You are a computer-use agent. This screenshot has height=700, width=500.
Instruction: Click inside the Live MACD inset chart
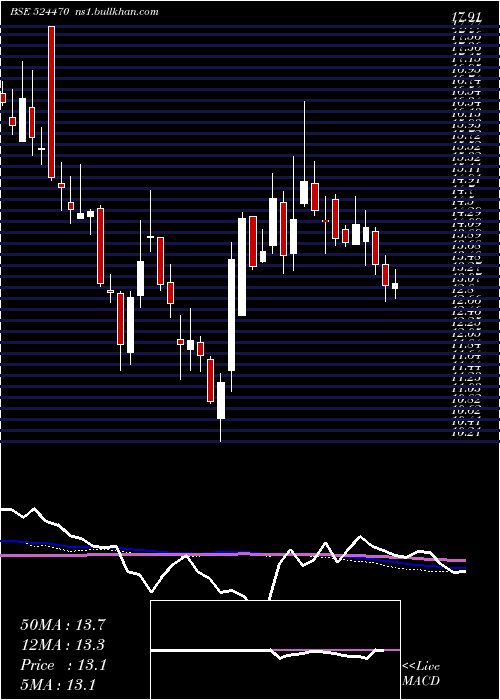[x=275, y=650]
